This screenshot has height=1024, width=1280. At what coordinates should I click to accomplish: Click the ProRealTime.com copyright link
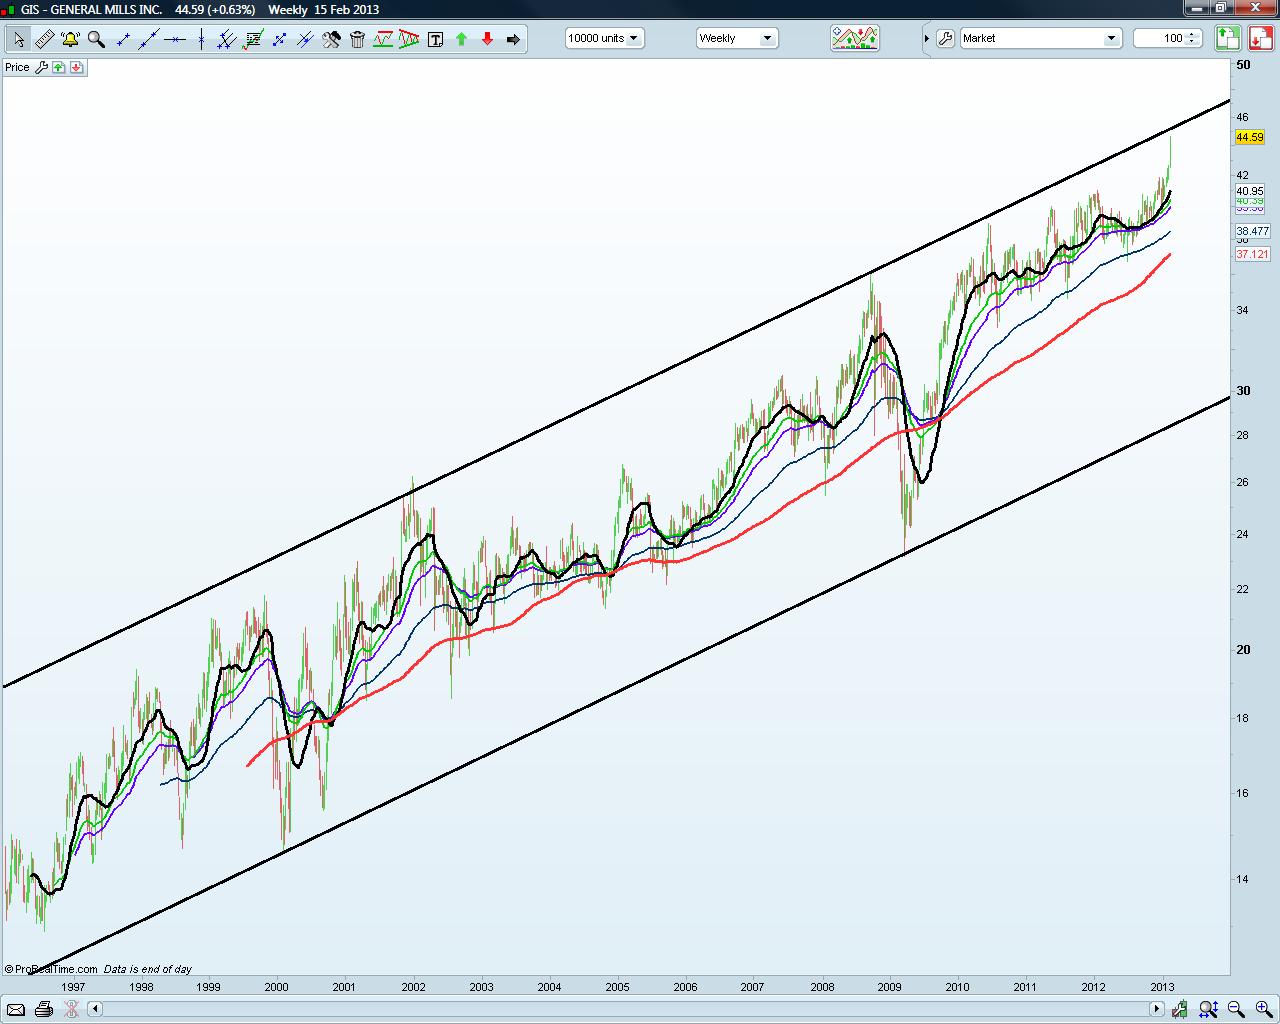pos(51,969)
